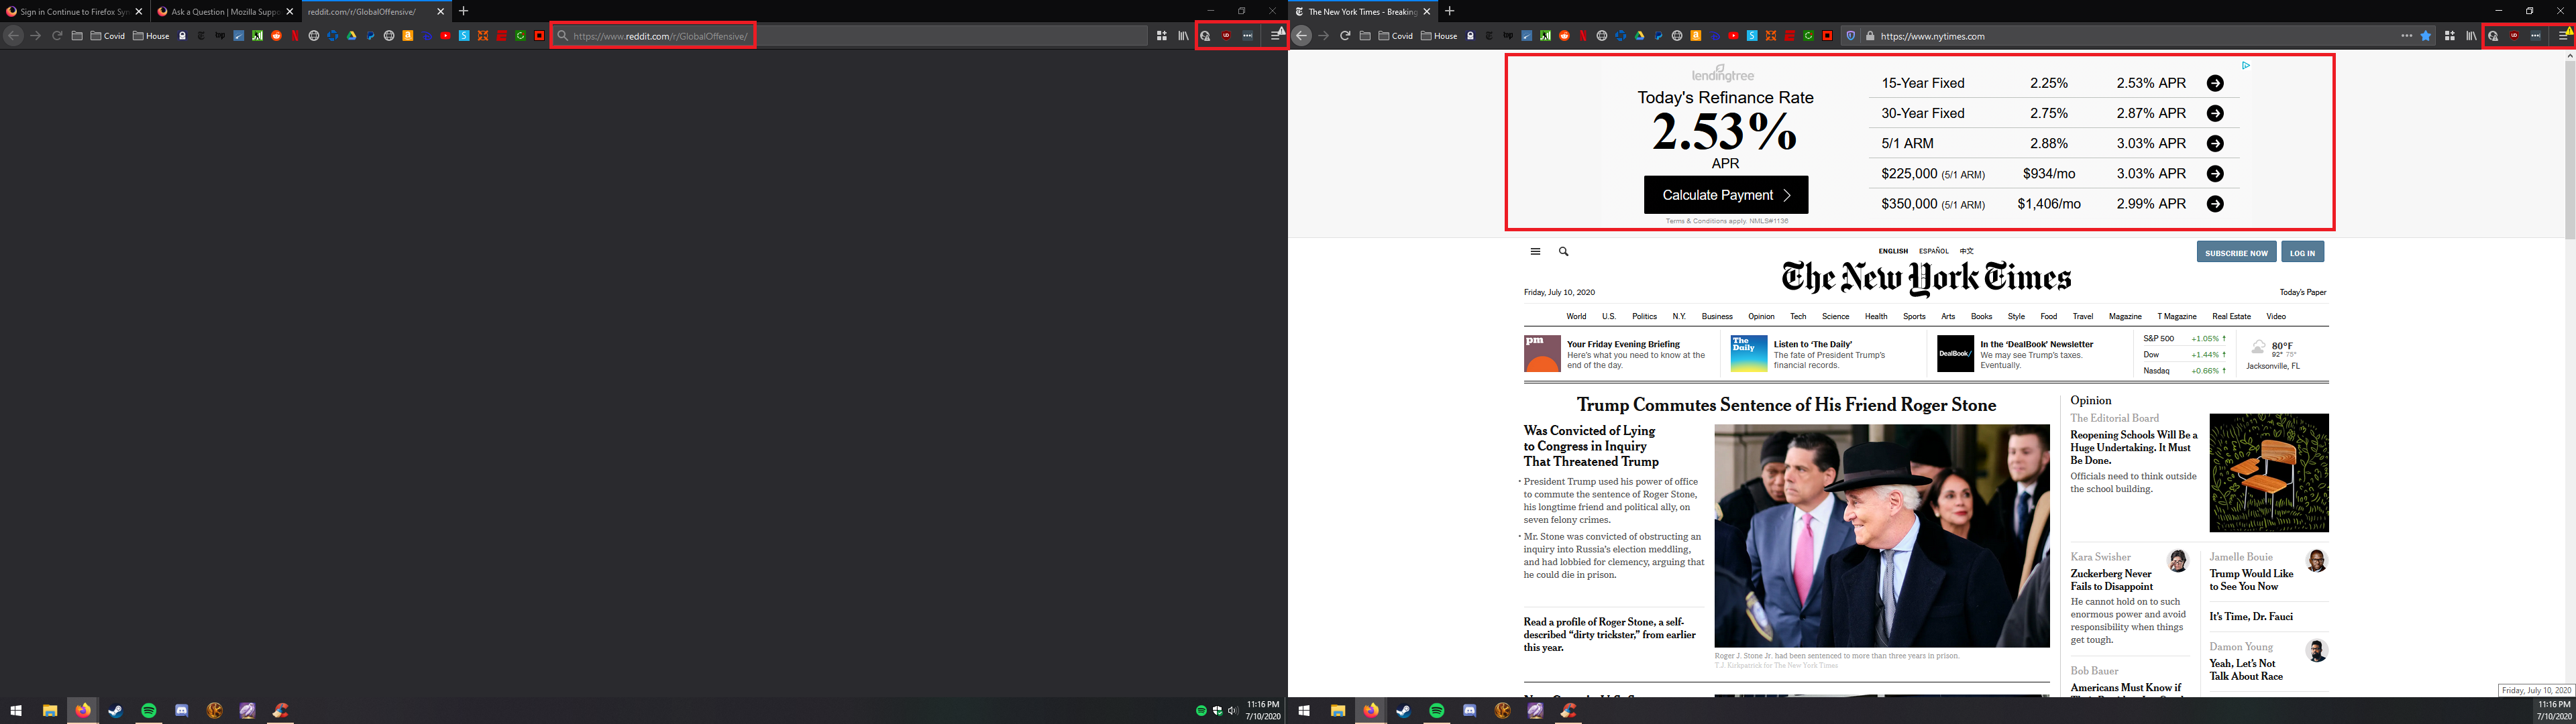Select the Politics section in NYT navigation
Viewport: 2576px width, 724px height.
click(x=1644, y=316)
